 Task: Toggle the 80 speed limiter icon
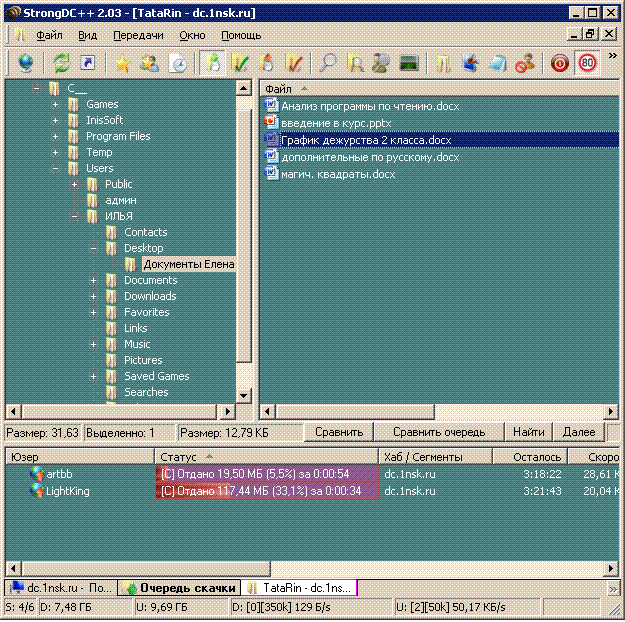tap(587, 63)
